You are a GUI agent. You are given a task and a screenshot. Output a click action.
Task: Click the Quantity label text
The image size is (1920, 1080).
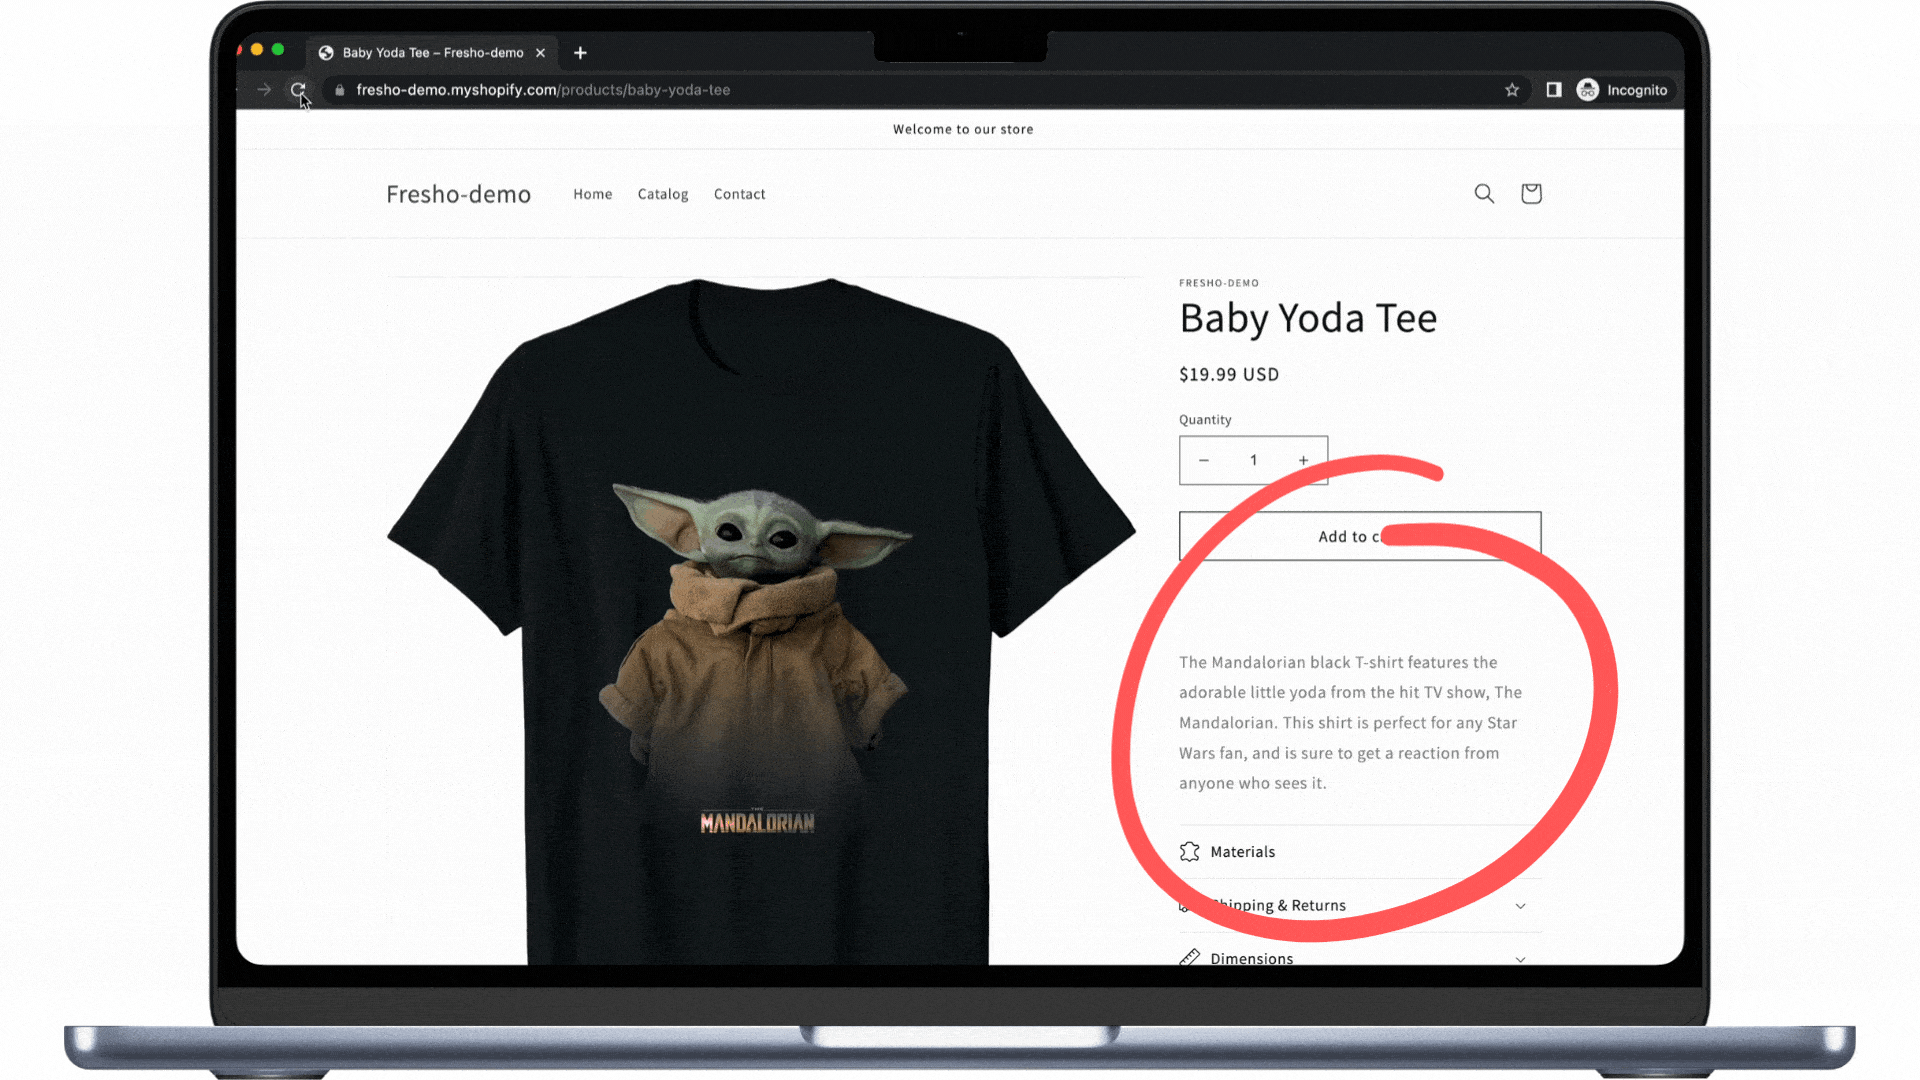1205,420
